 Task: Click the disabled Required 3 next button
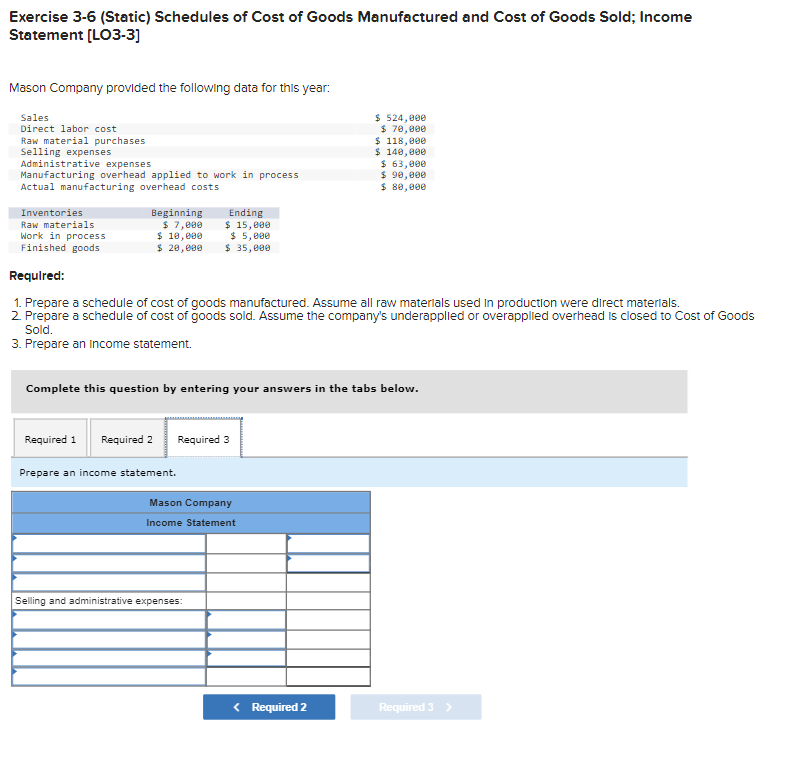[416, 707]
